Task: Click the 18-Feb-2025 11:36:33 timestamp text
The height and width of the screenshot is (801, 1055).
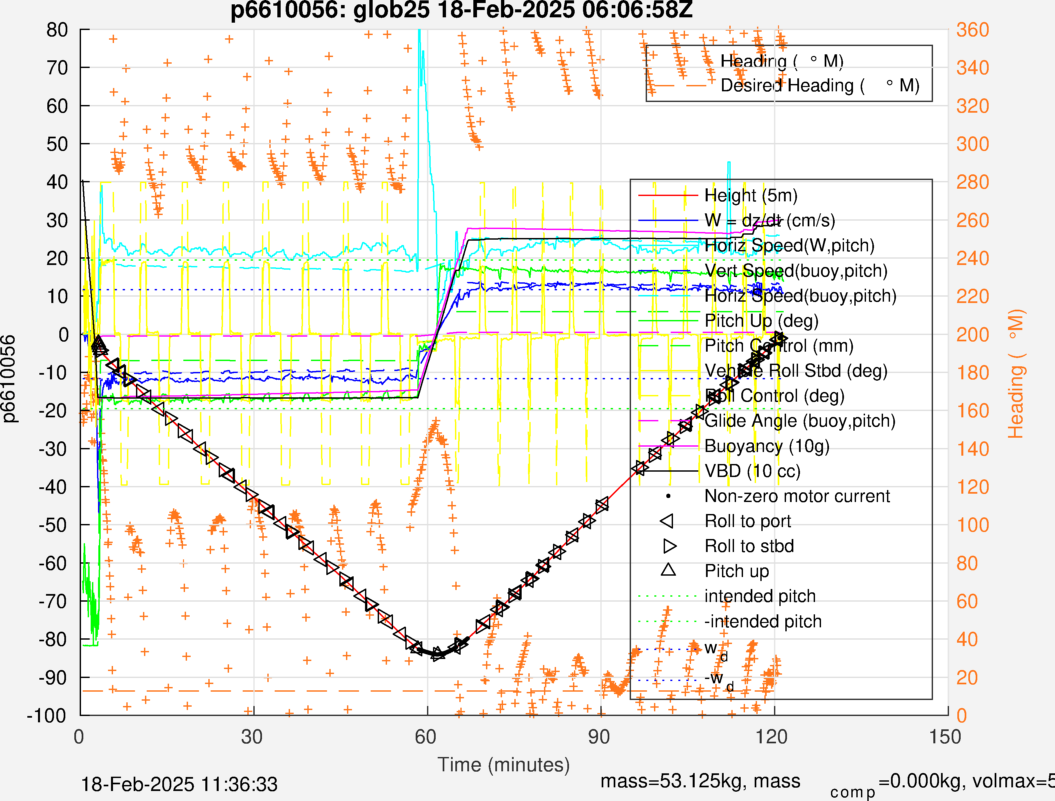Action: tap(180, 781)
